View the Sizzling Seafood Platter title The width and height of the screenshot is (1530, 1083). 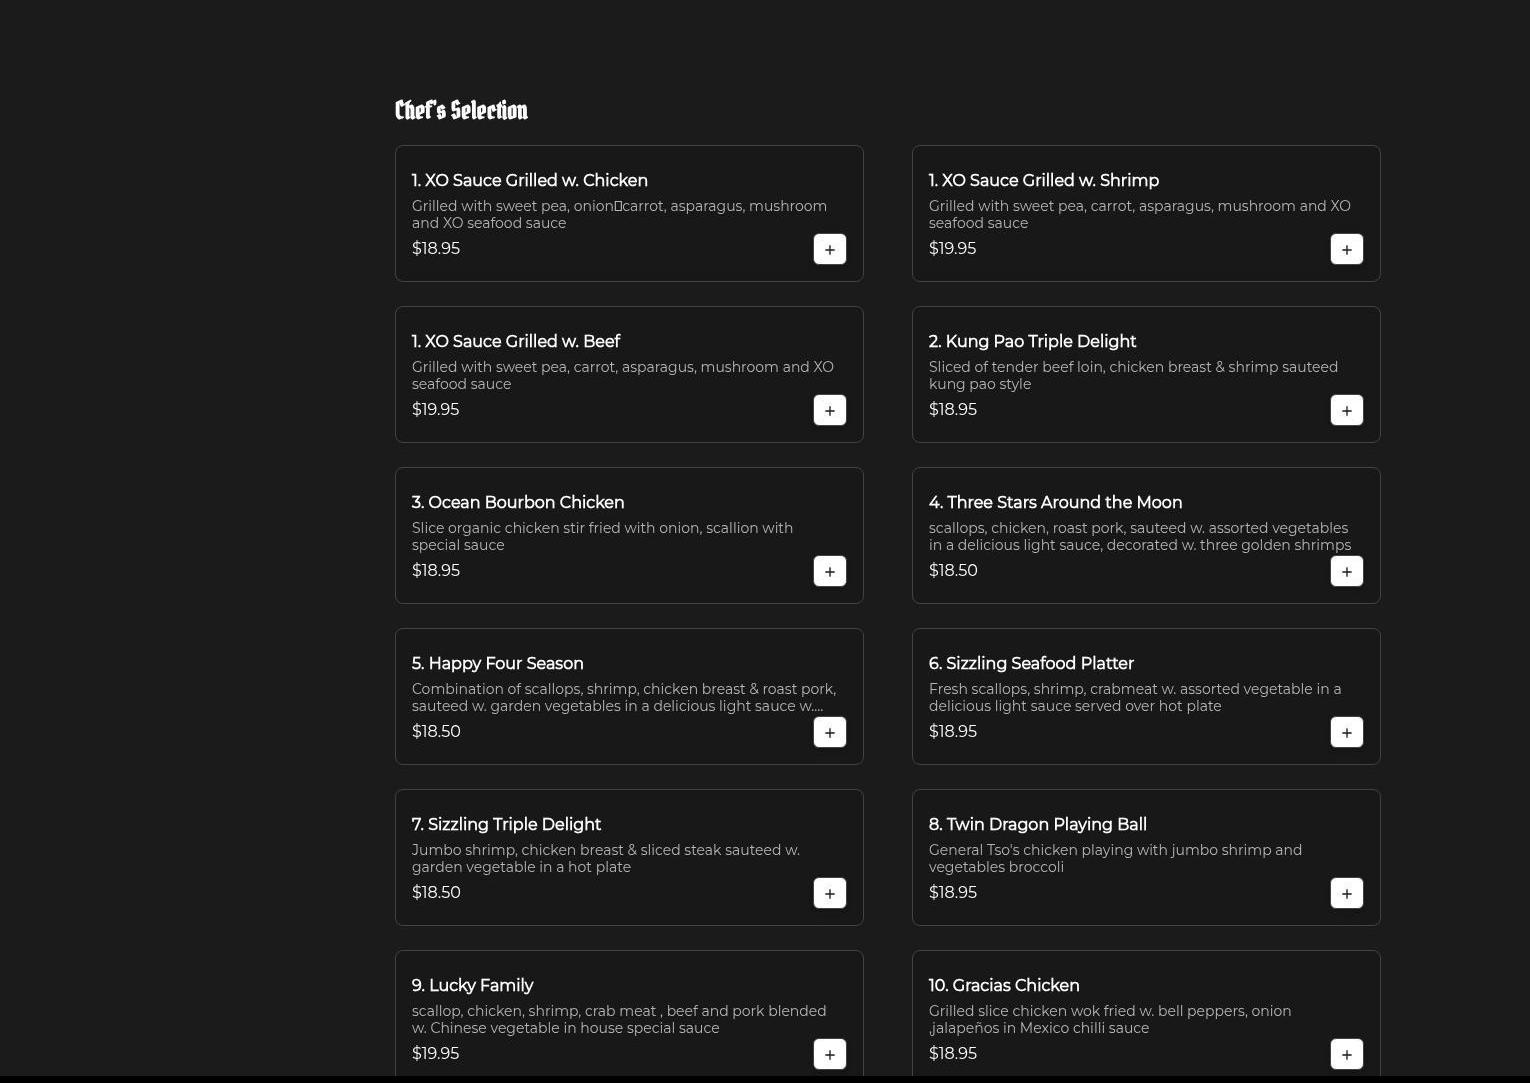[1031, 664]
